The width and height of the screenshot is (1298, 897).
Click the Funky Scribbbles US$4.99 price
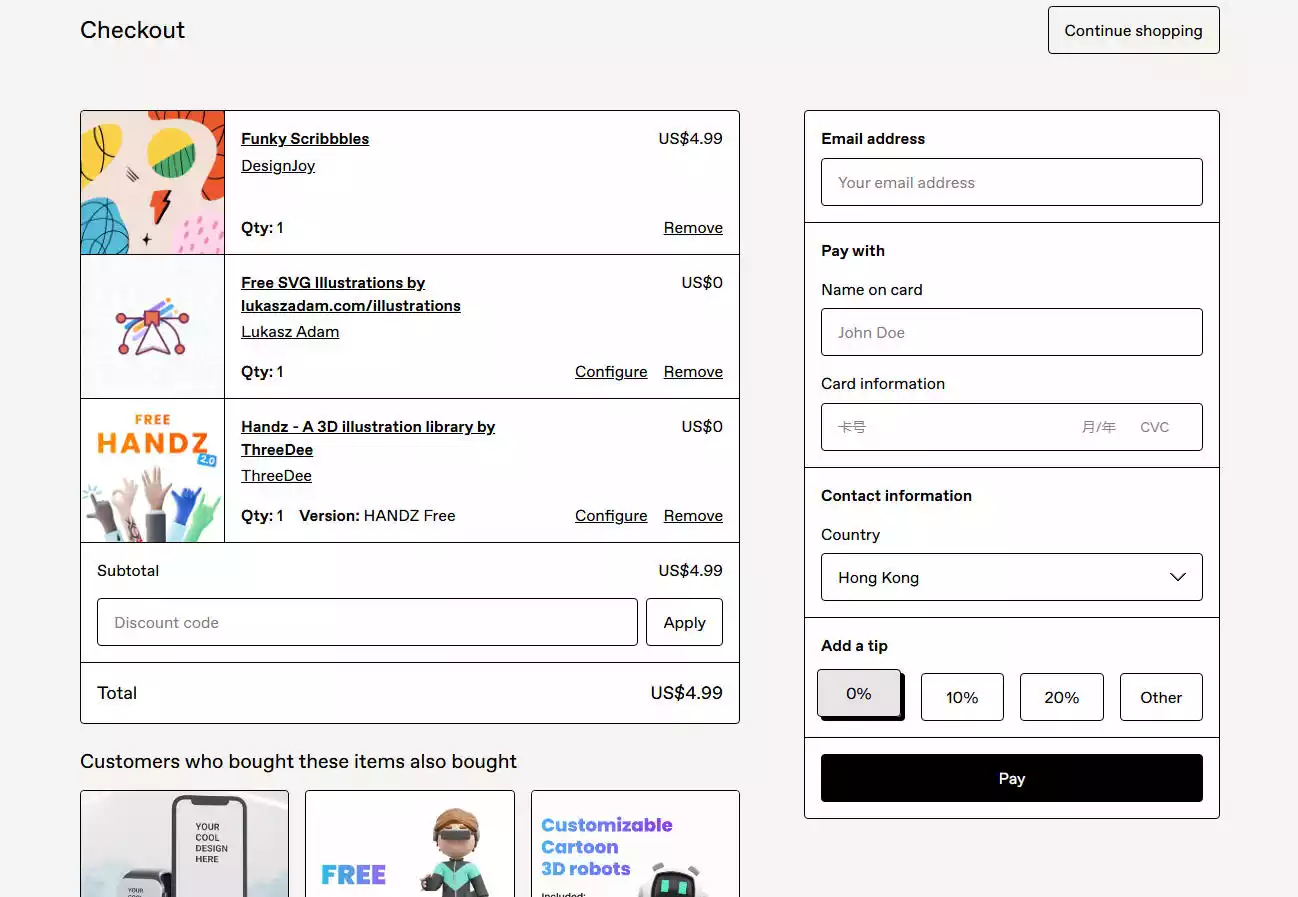tap(690, 139)
